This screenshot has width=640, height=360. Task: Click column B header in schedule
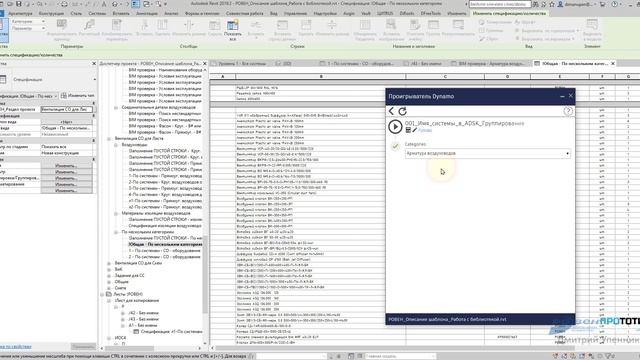321,76
